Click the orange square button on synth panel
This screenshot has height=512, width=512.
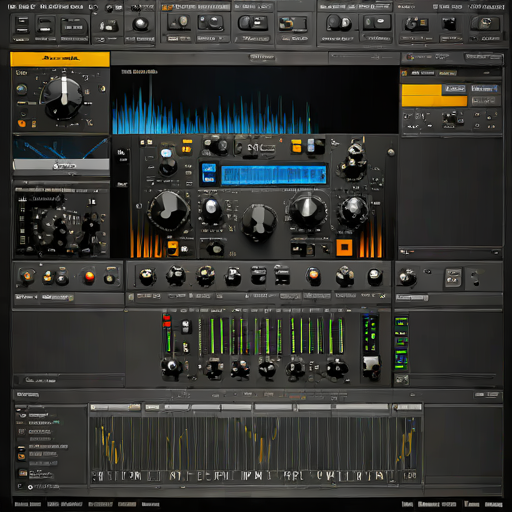(344, 248)
